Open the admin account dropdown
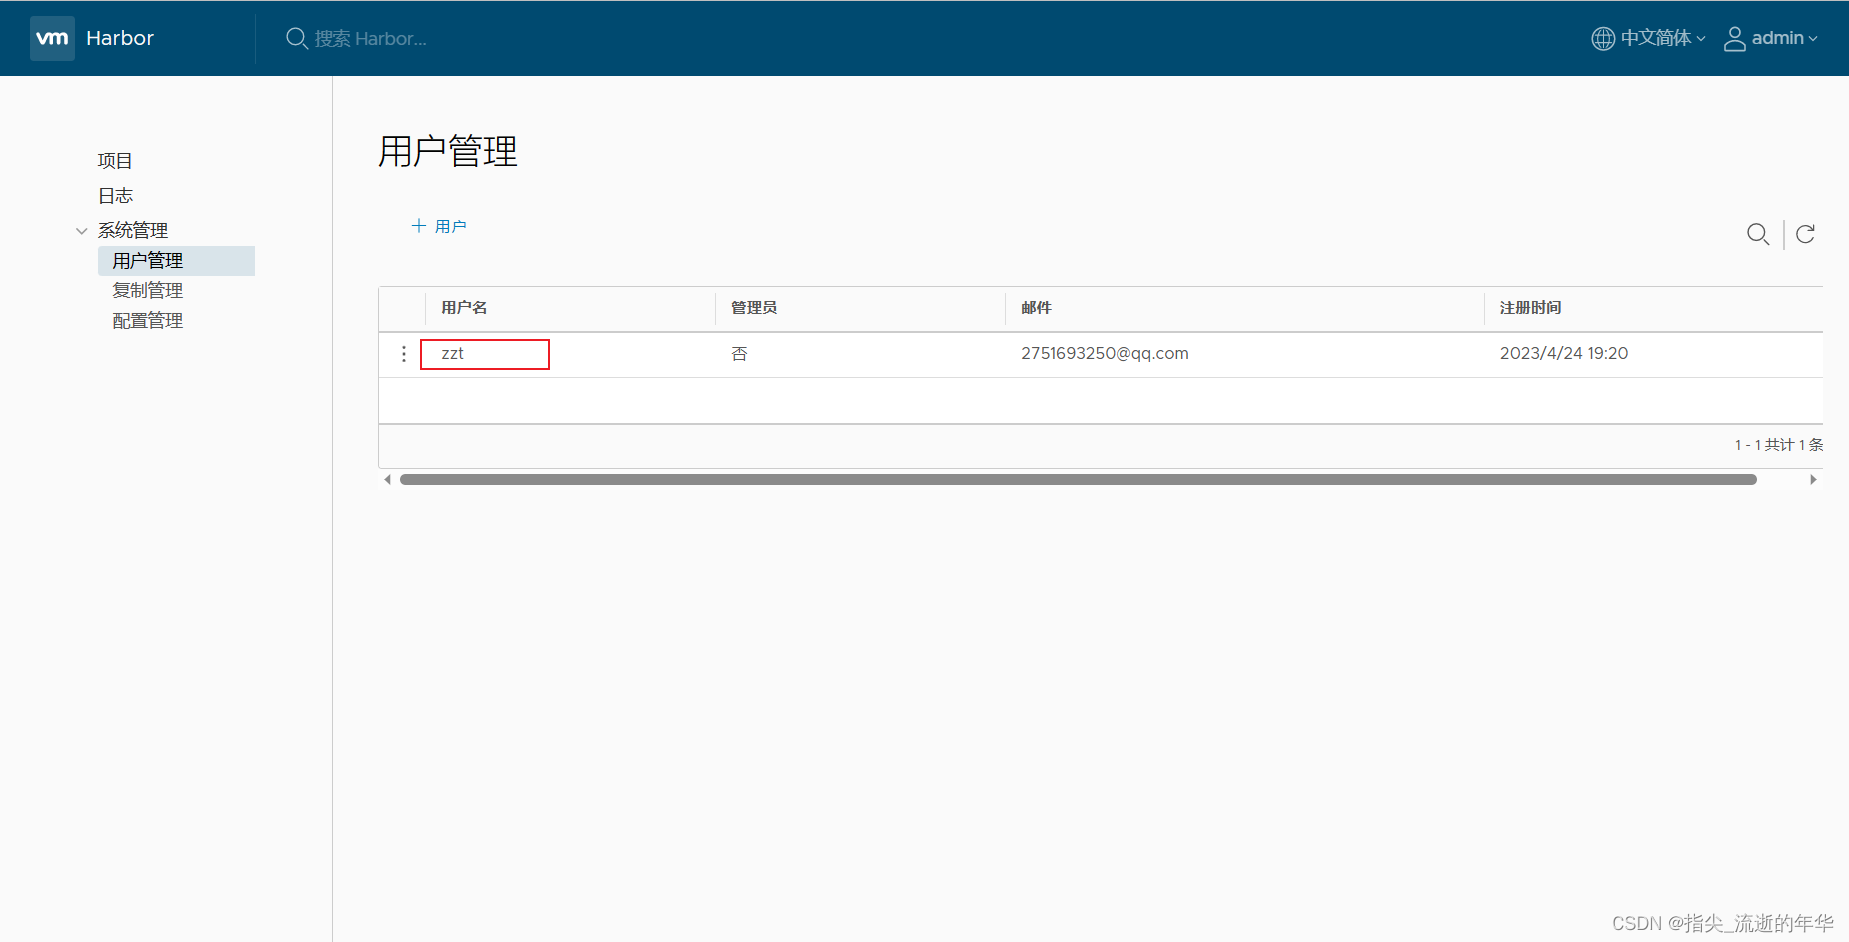The image size is (1849, 942). click(1784, 38)
